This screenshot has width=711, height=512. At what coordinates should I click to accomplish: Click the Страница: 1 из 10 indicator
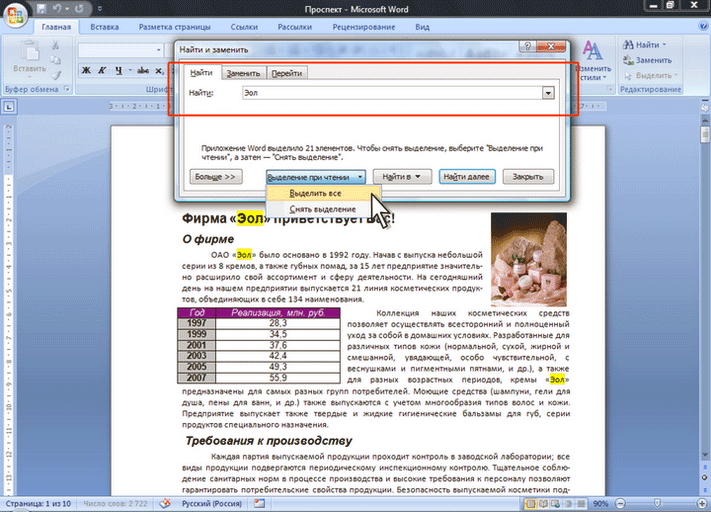[x=38, y=503]
